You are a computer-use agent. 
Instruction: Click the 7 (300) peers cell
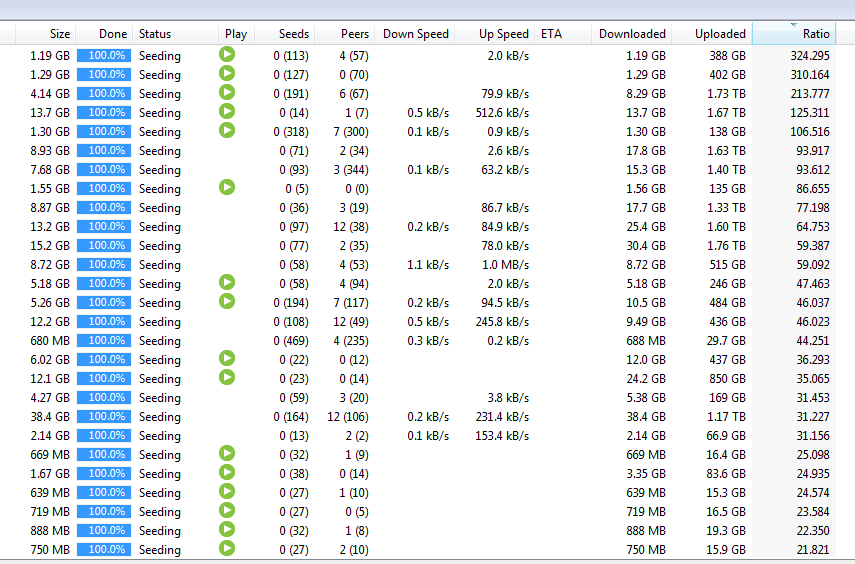coord(351,132)
